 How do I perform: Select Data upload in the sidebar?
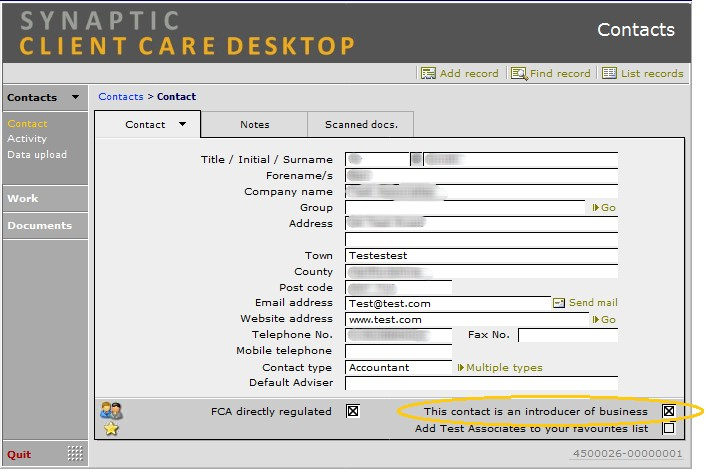37,155
